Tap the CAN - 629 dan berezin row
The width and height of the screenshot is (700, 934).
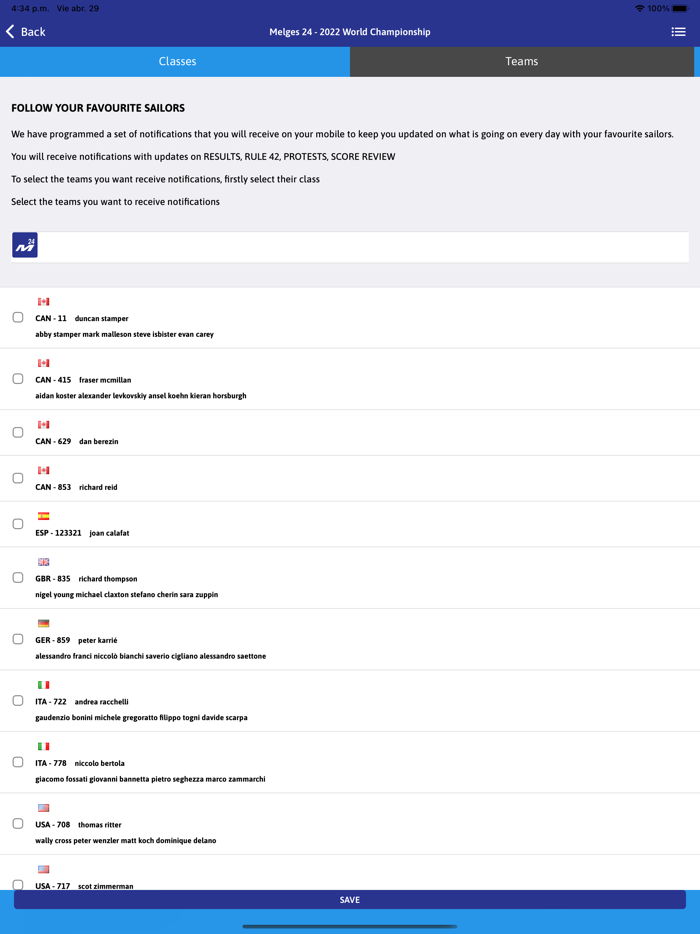300,433
